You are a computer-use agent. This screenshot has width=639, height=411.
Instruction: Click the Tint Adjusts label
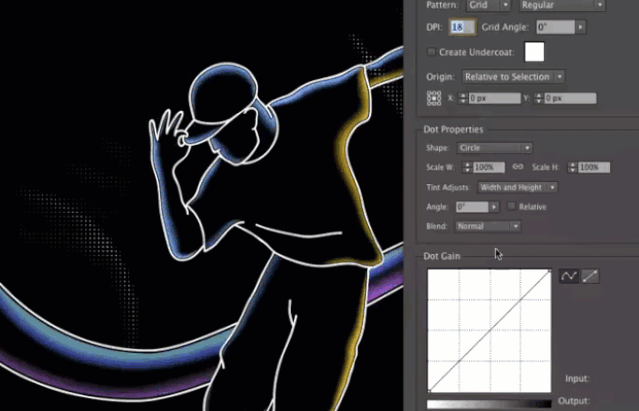pyautogui.click(x=448, y=187)
